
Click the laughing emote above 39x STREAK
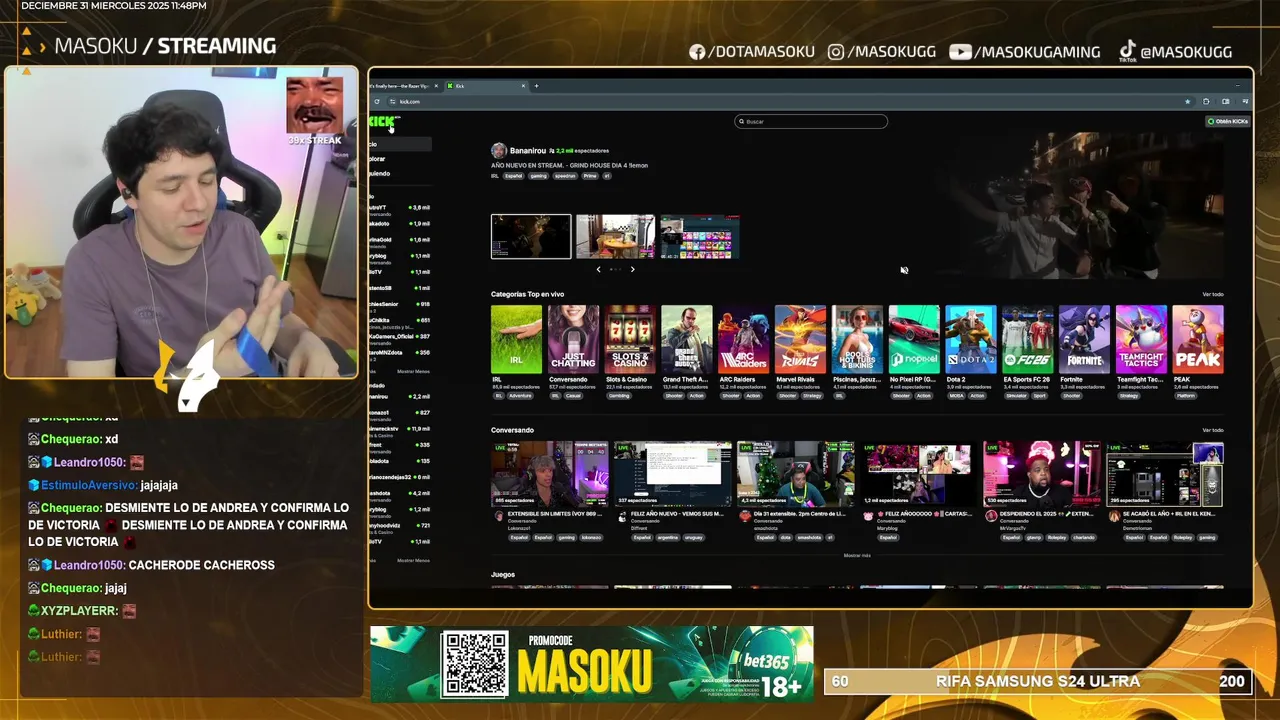tap(315, 106)
